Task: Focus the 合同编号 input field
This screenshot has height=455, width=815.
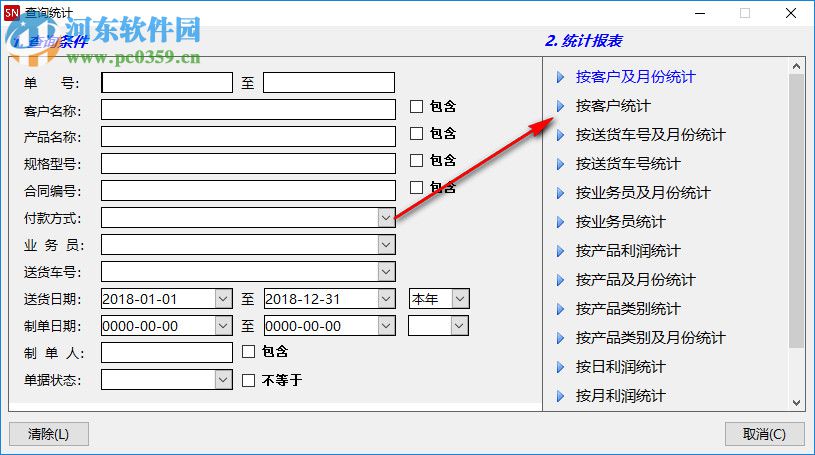Action: (248, 191)
